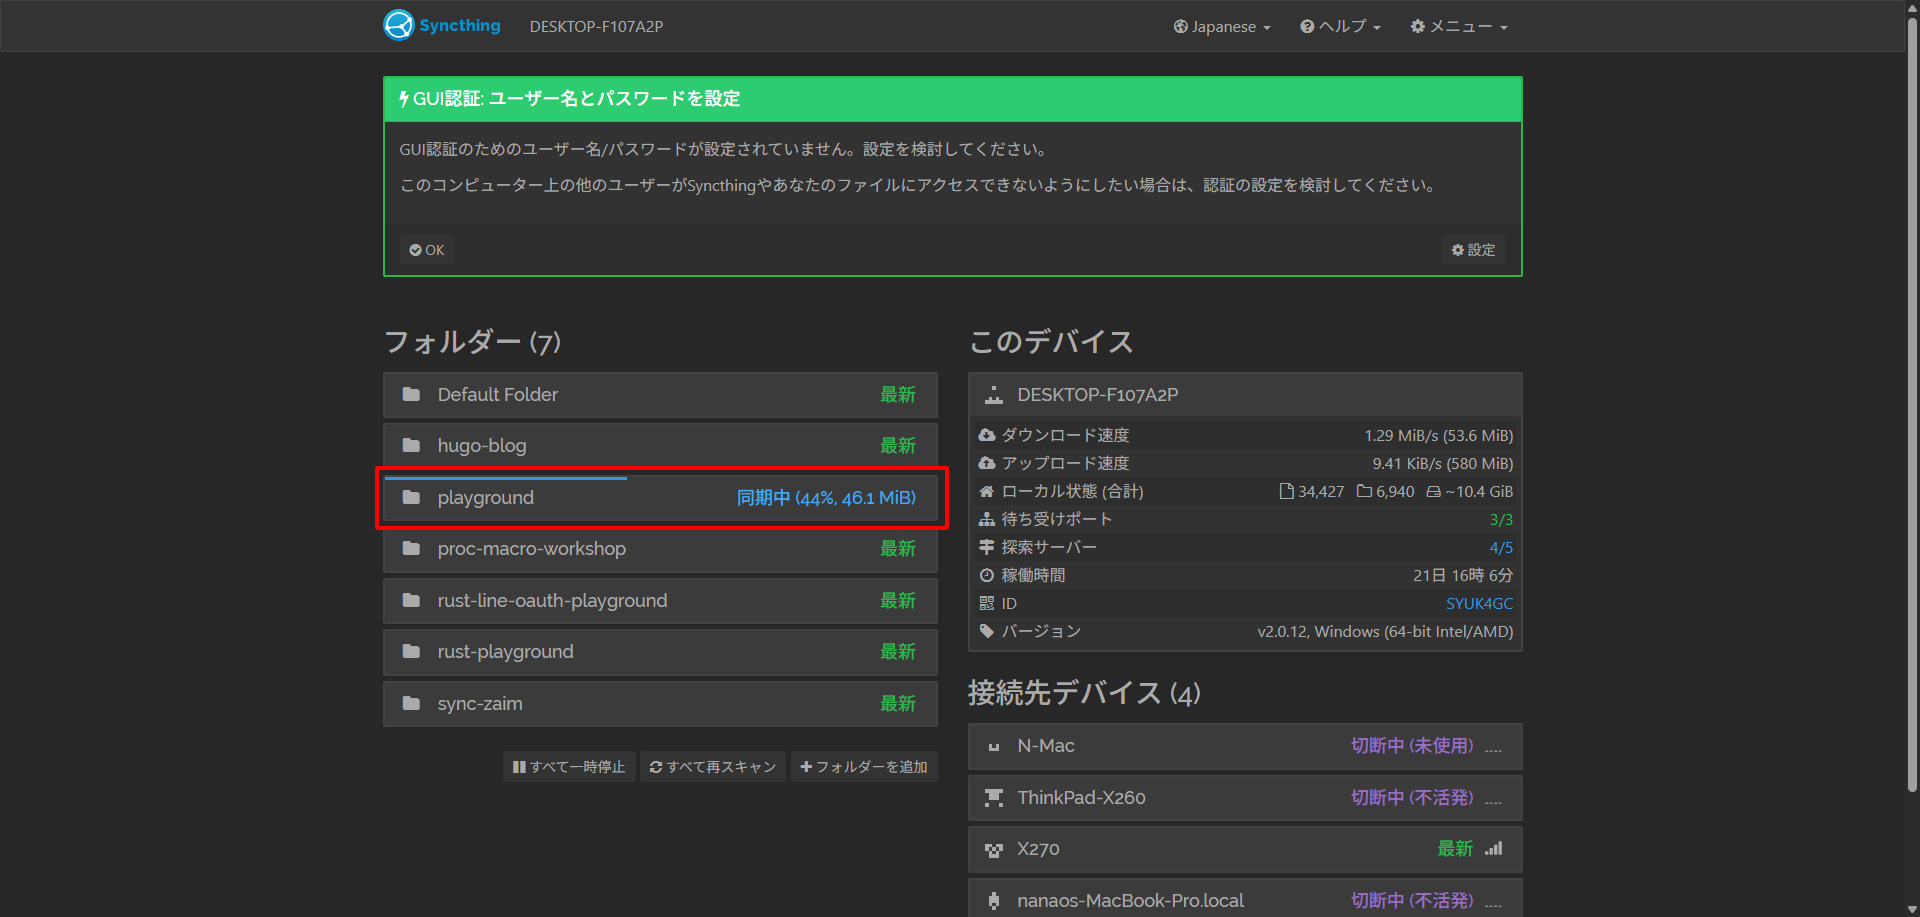1920x917 pixels.
Task: Click the signal strength icon for X270
Action: [1493, 849]
